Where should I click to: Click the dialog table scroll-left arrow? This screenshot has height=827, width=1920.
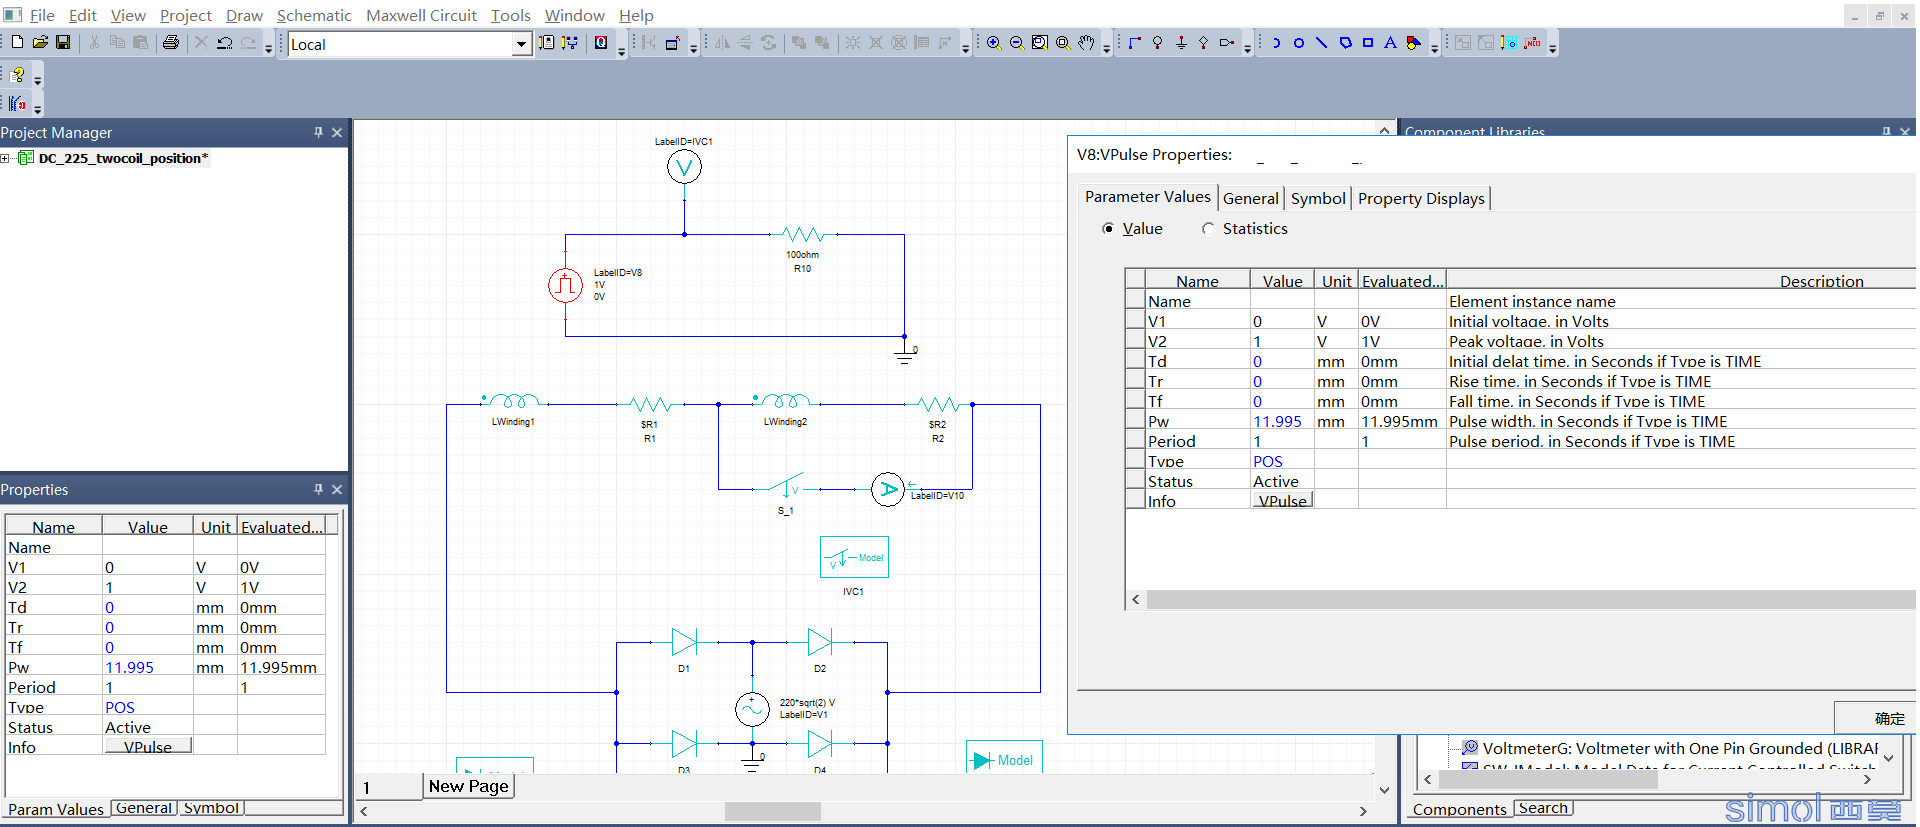point(1135,599)
